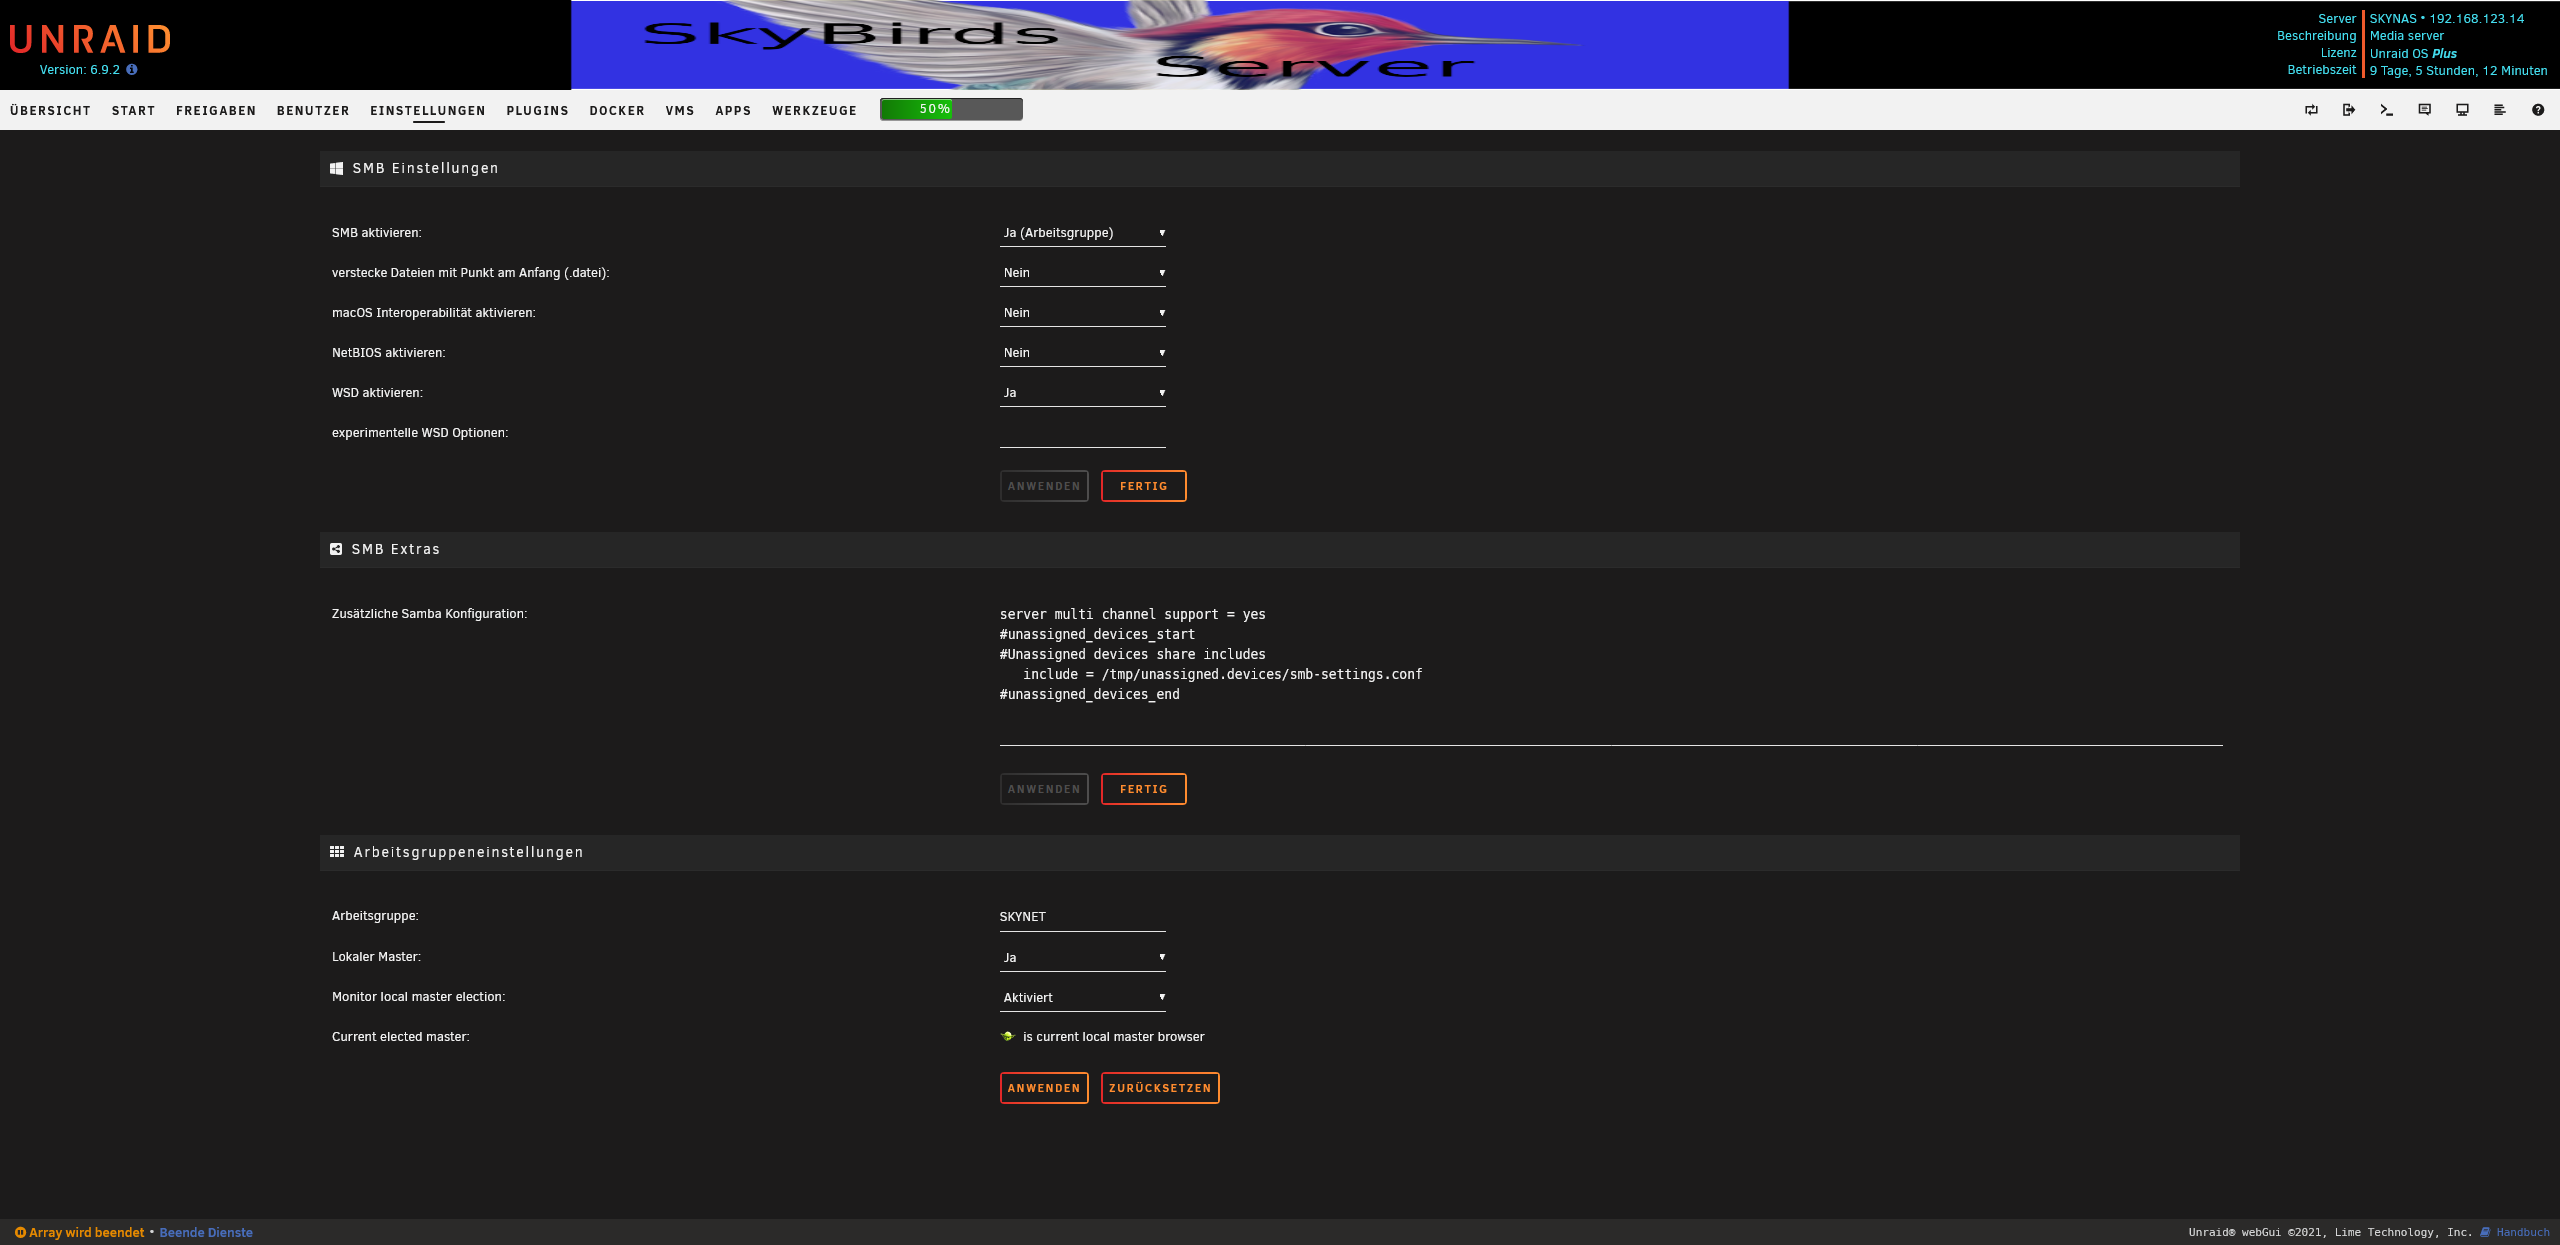Click the banner switch (retweet) icon
The height and width of the screenshot is (1245, 2560).
pos(2311,110)
